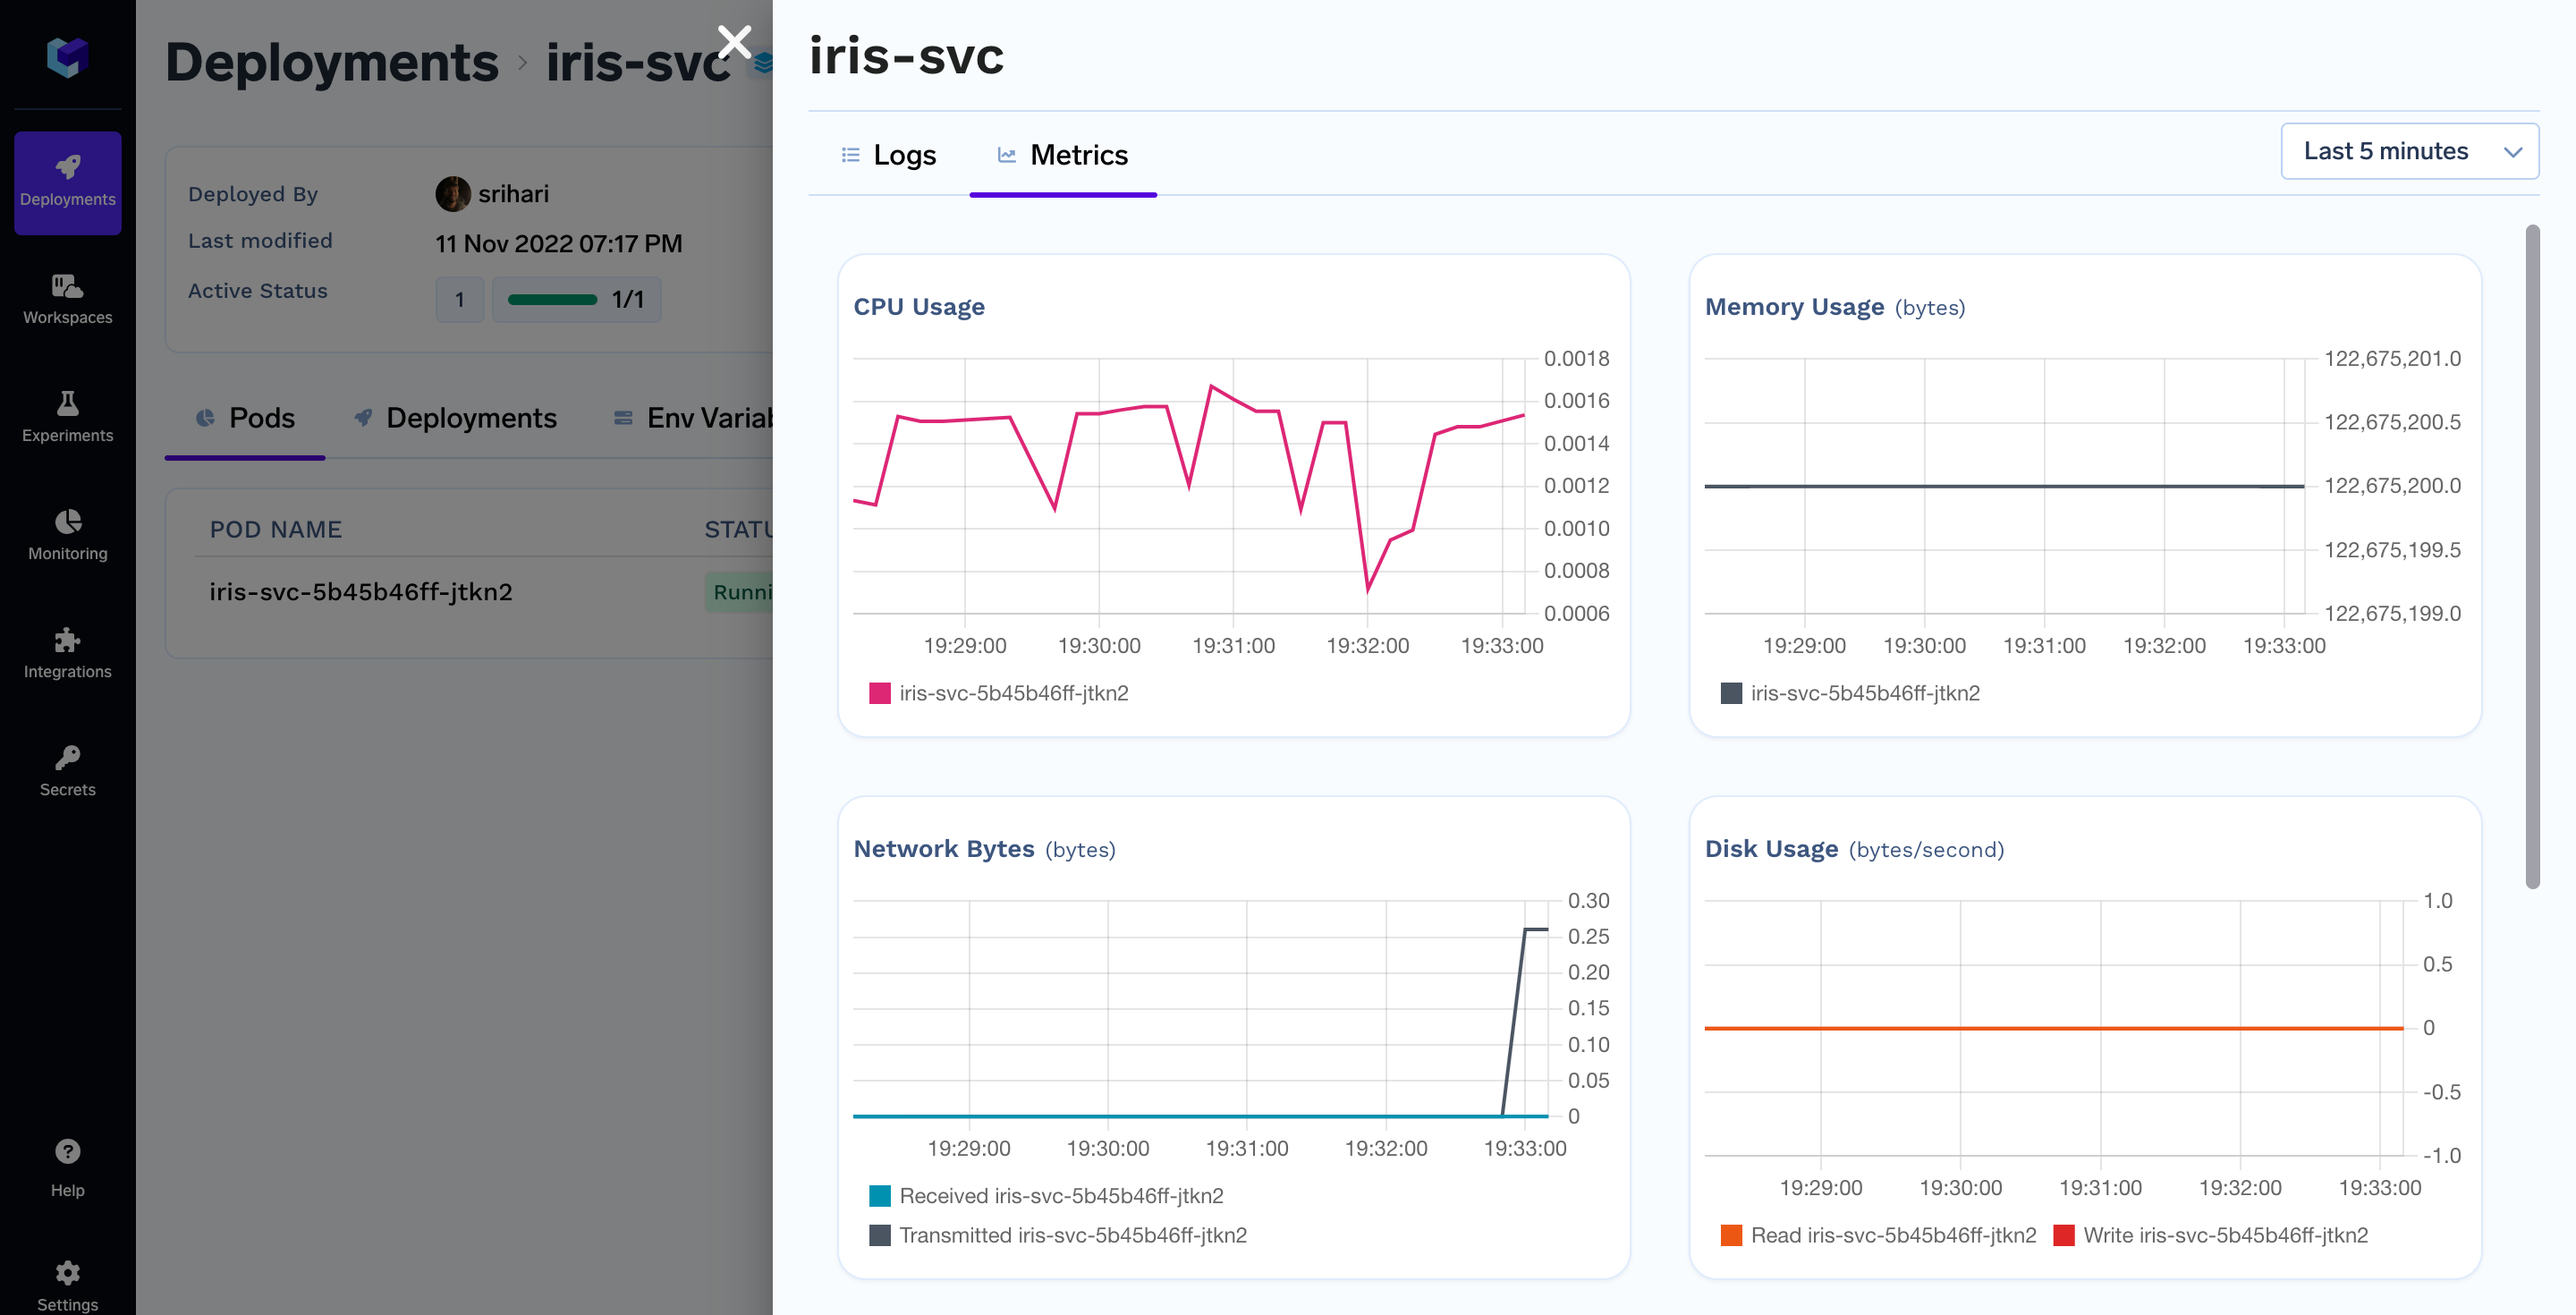Viewport: 2576px width, 1315px height.
Task: Open the Workspaces sidebar icon
Action: [x=67, y=299]
